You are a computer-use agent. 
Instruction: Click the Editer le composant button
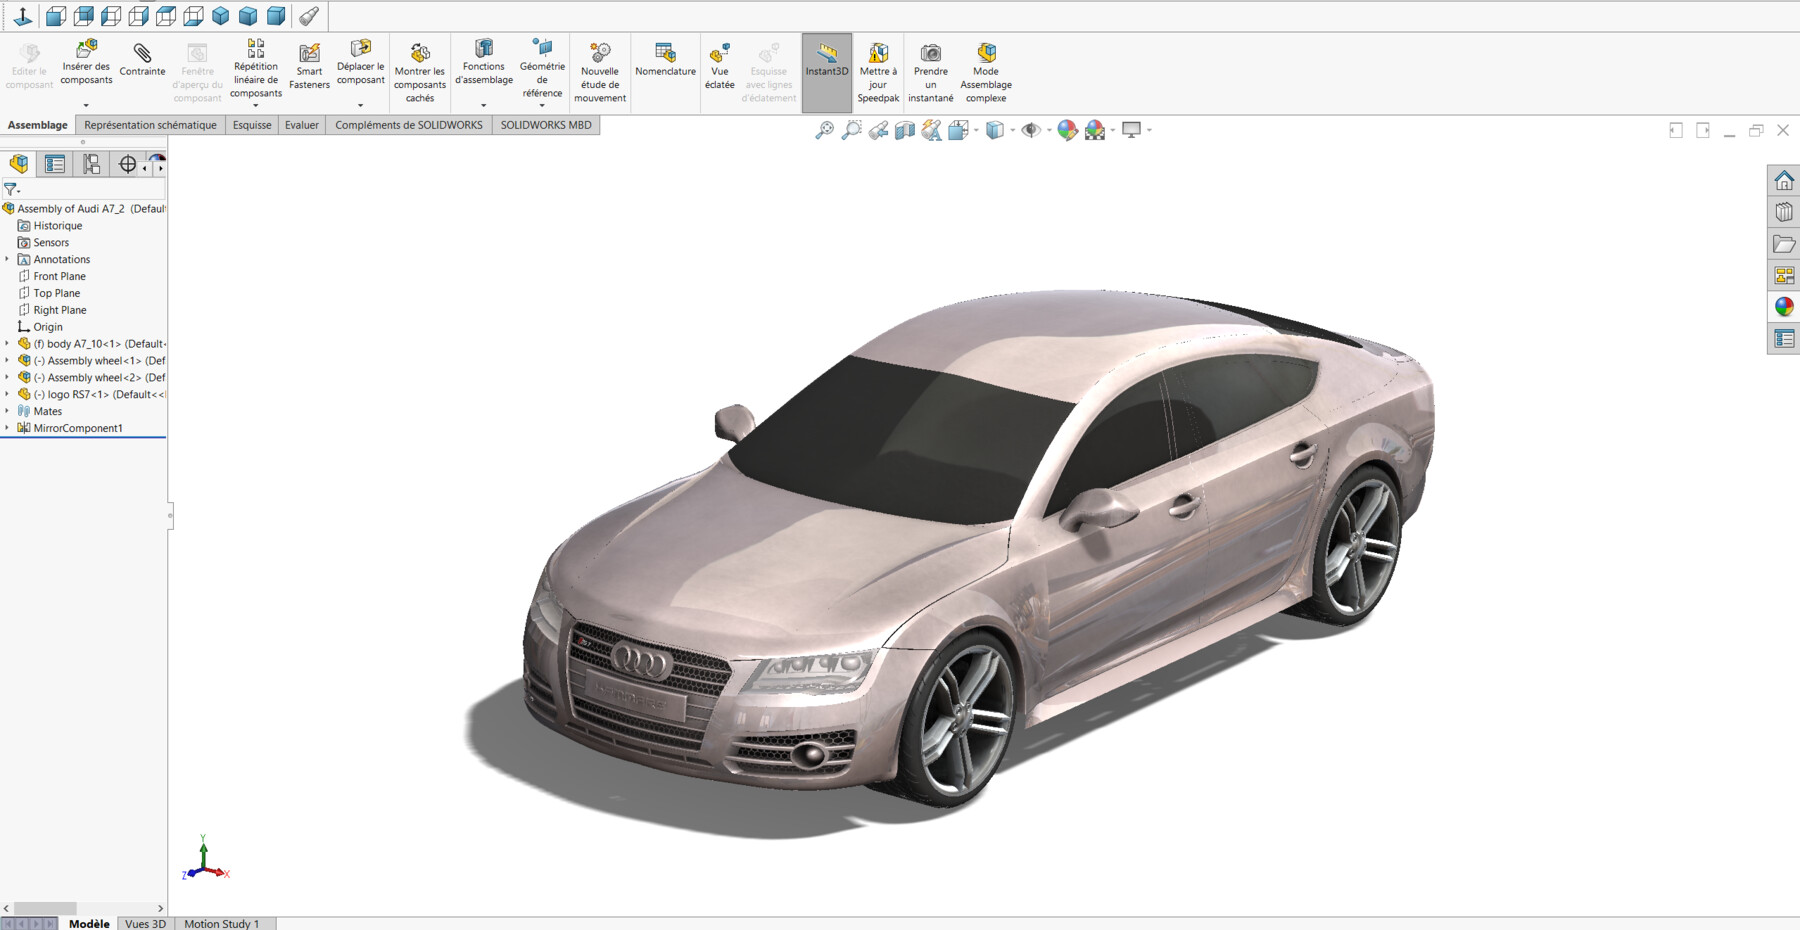click(x=30, y=63)
